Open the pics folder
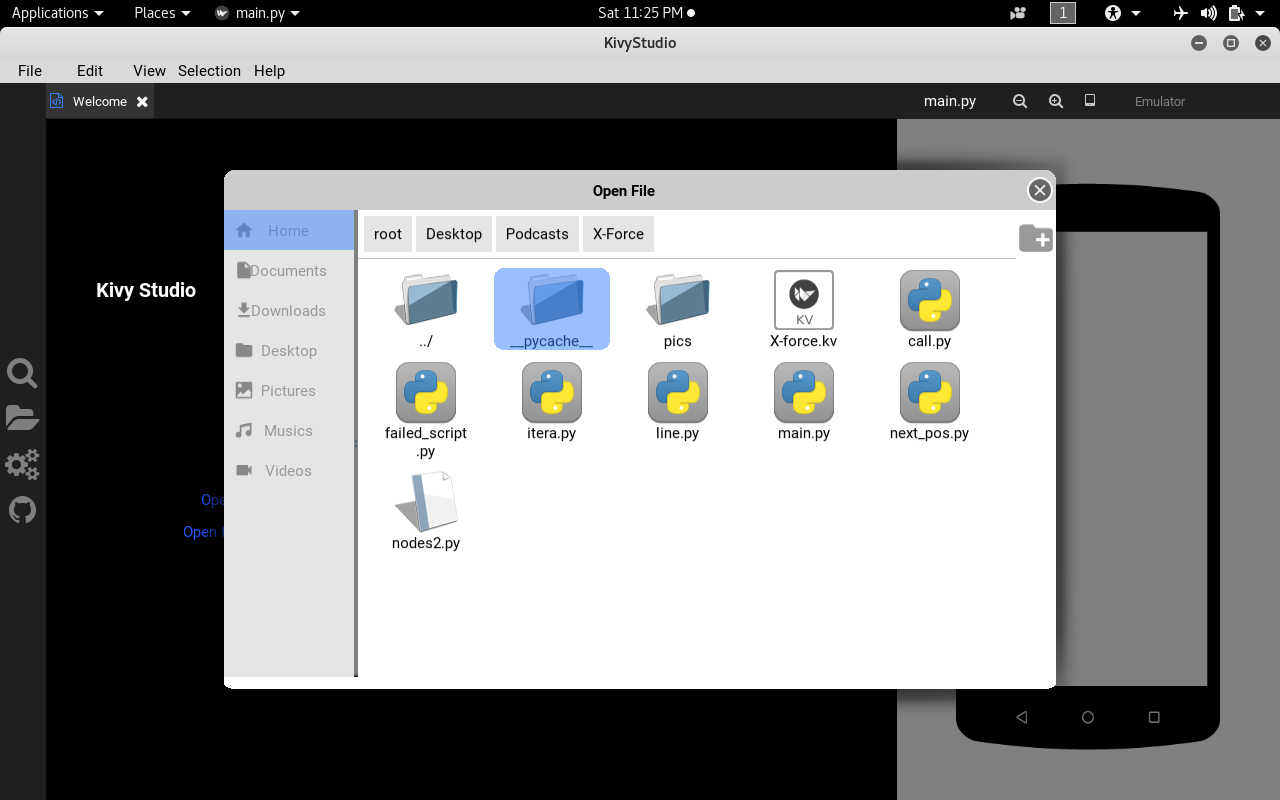The height and width of the screenshot is (800, 1280). click(678, 309)
